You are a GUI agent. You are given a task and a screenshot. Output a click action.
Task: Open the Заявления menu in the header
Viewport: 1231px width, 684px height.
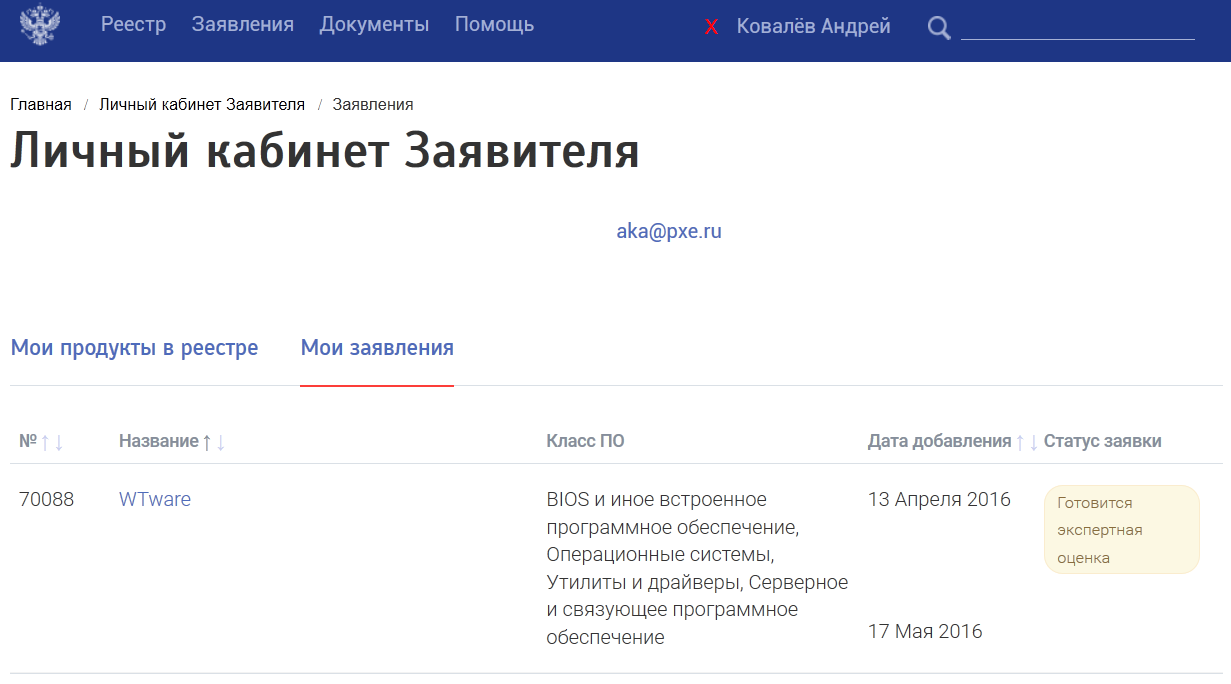(x=243, y=25)
